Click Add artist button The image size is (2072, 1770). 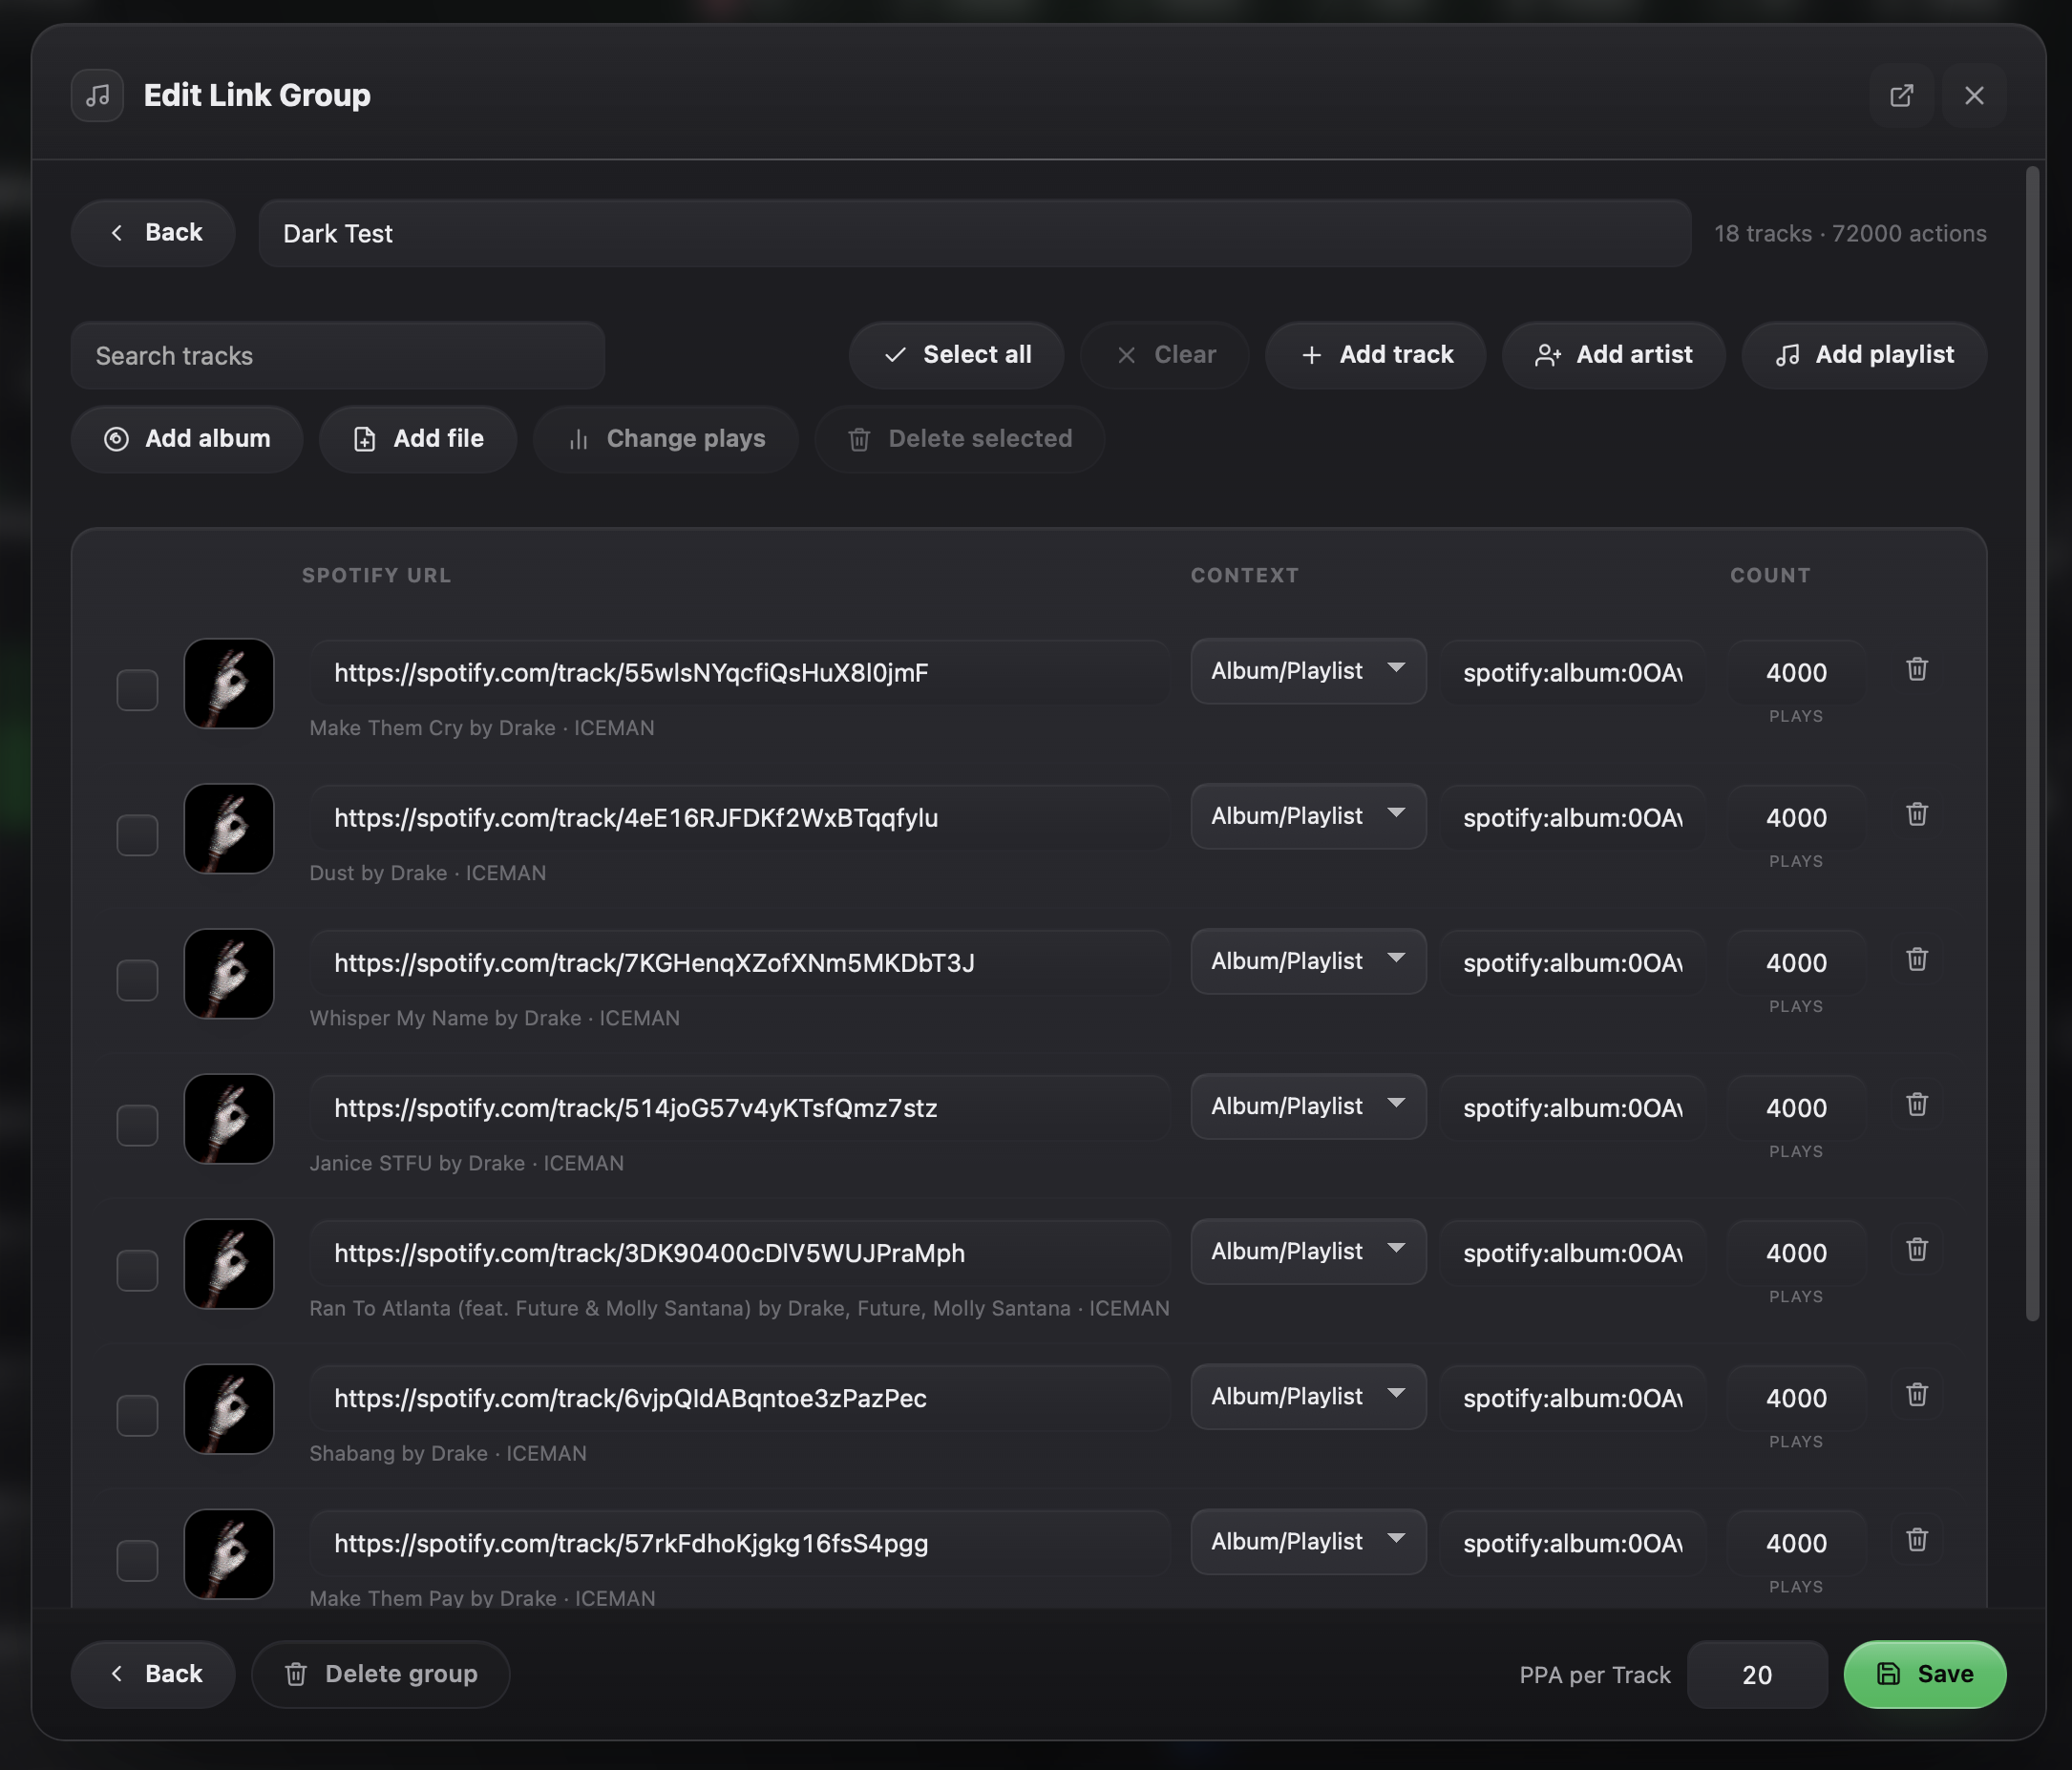[x=1613, y=355]
